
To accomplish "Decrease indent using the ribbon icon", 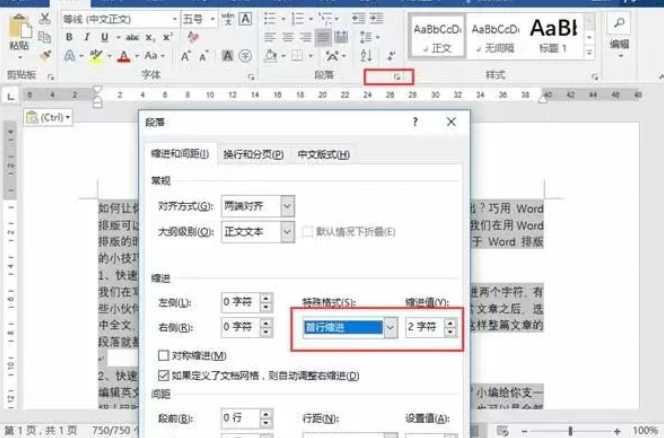I will pos(359,19).
